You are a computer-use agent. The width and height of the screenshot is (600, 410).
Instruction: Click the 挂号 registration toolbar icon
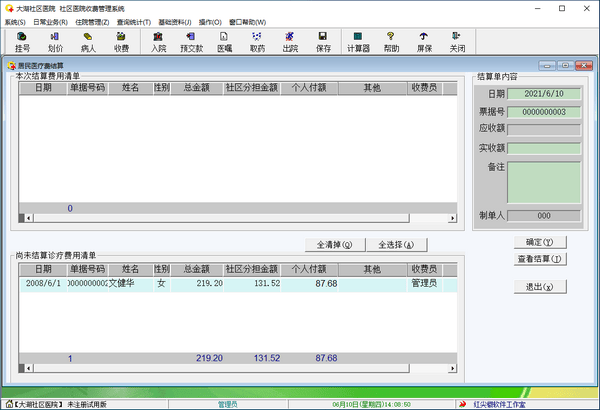(23, 41)
